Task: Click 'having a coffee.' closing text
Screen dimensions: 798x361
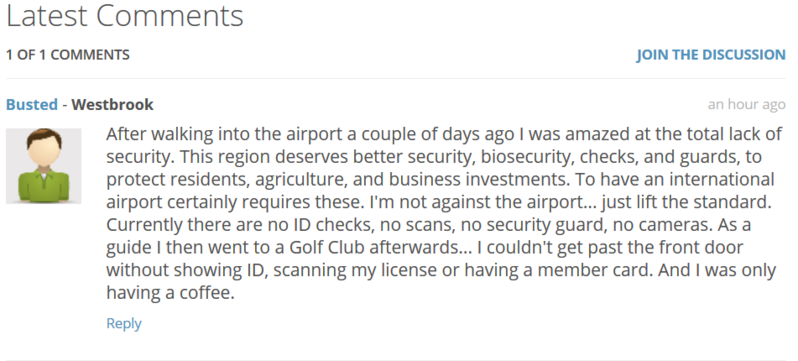Action: (170, 293)
